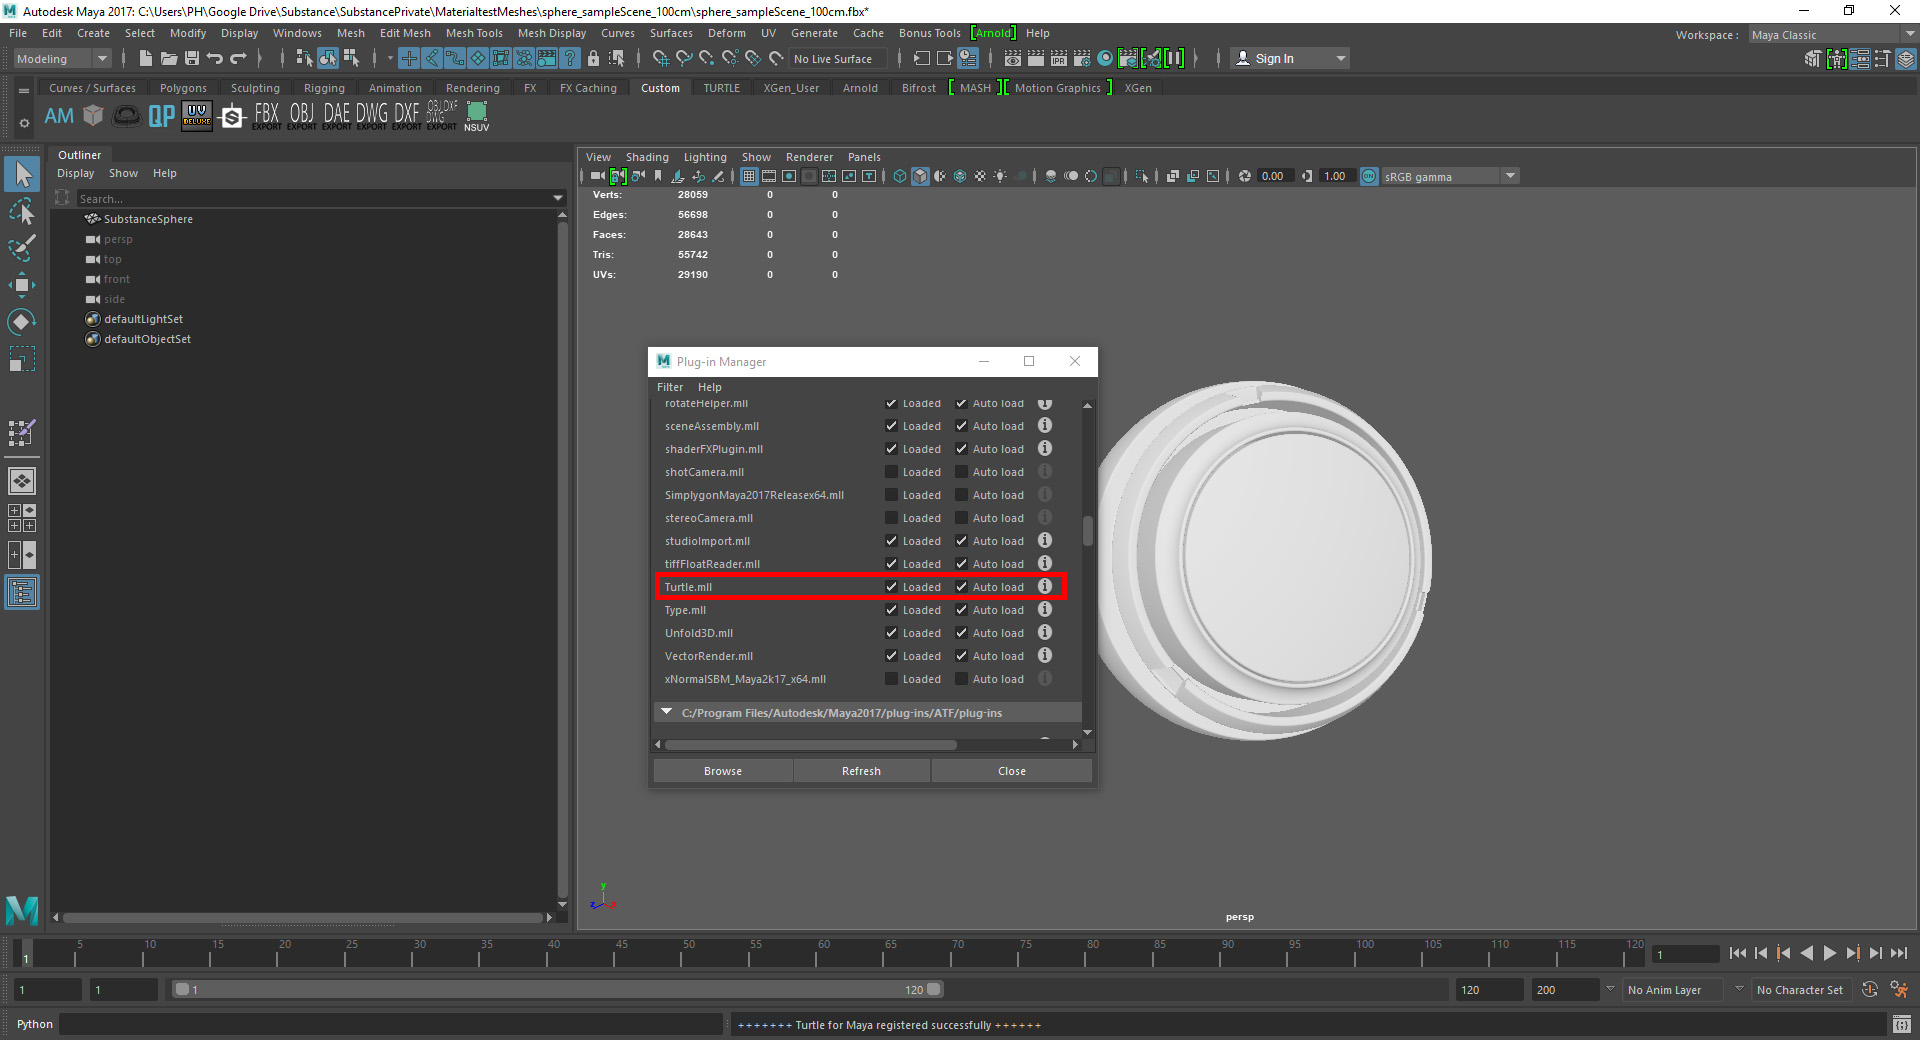Select the Move tool in toolbox

(x=21, y=285)
